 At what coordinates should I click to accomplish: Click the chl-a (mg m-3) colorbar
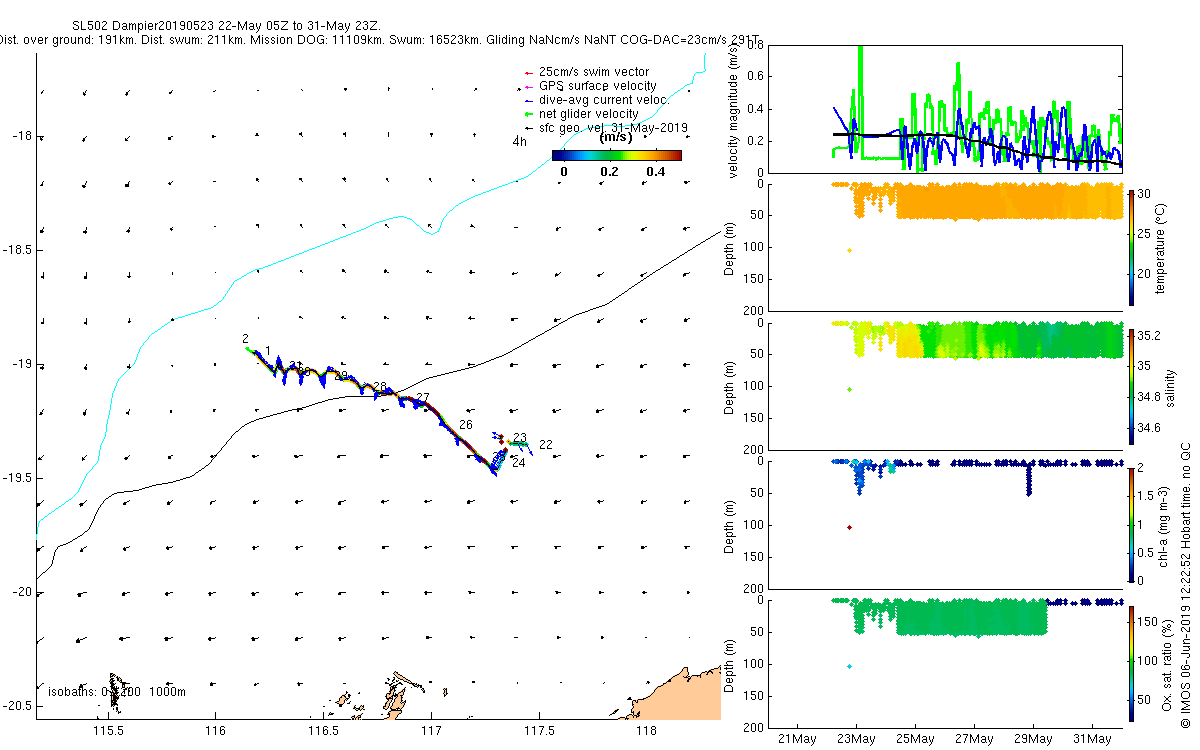[1131, 523]
